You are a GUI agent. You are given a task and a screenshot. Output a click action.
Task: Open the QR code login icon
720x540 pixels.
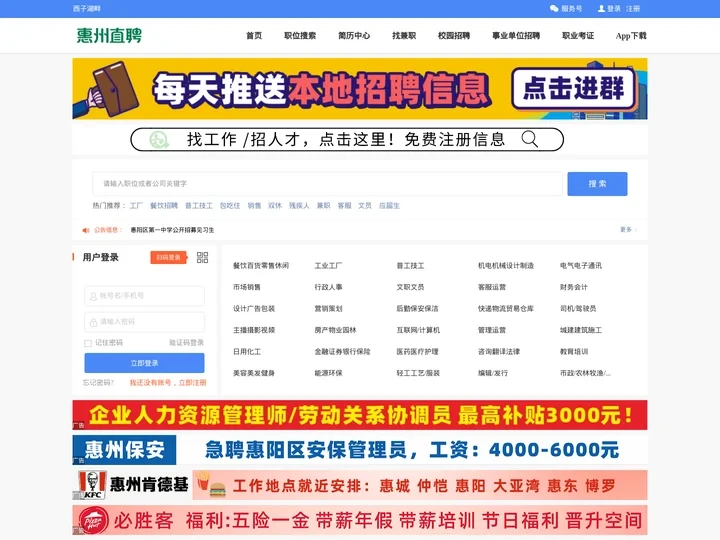tap(202, 257)
